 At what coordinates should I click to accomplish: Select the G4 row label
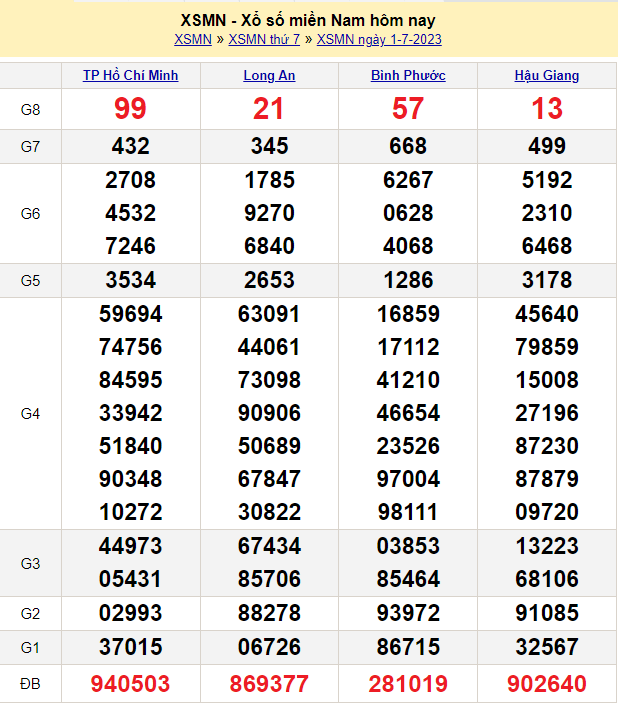(30, 413)
